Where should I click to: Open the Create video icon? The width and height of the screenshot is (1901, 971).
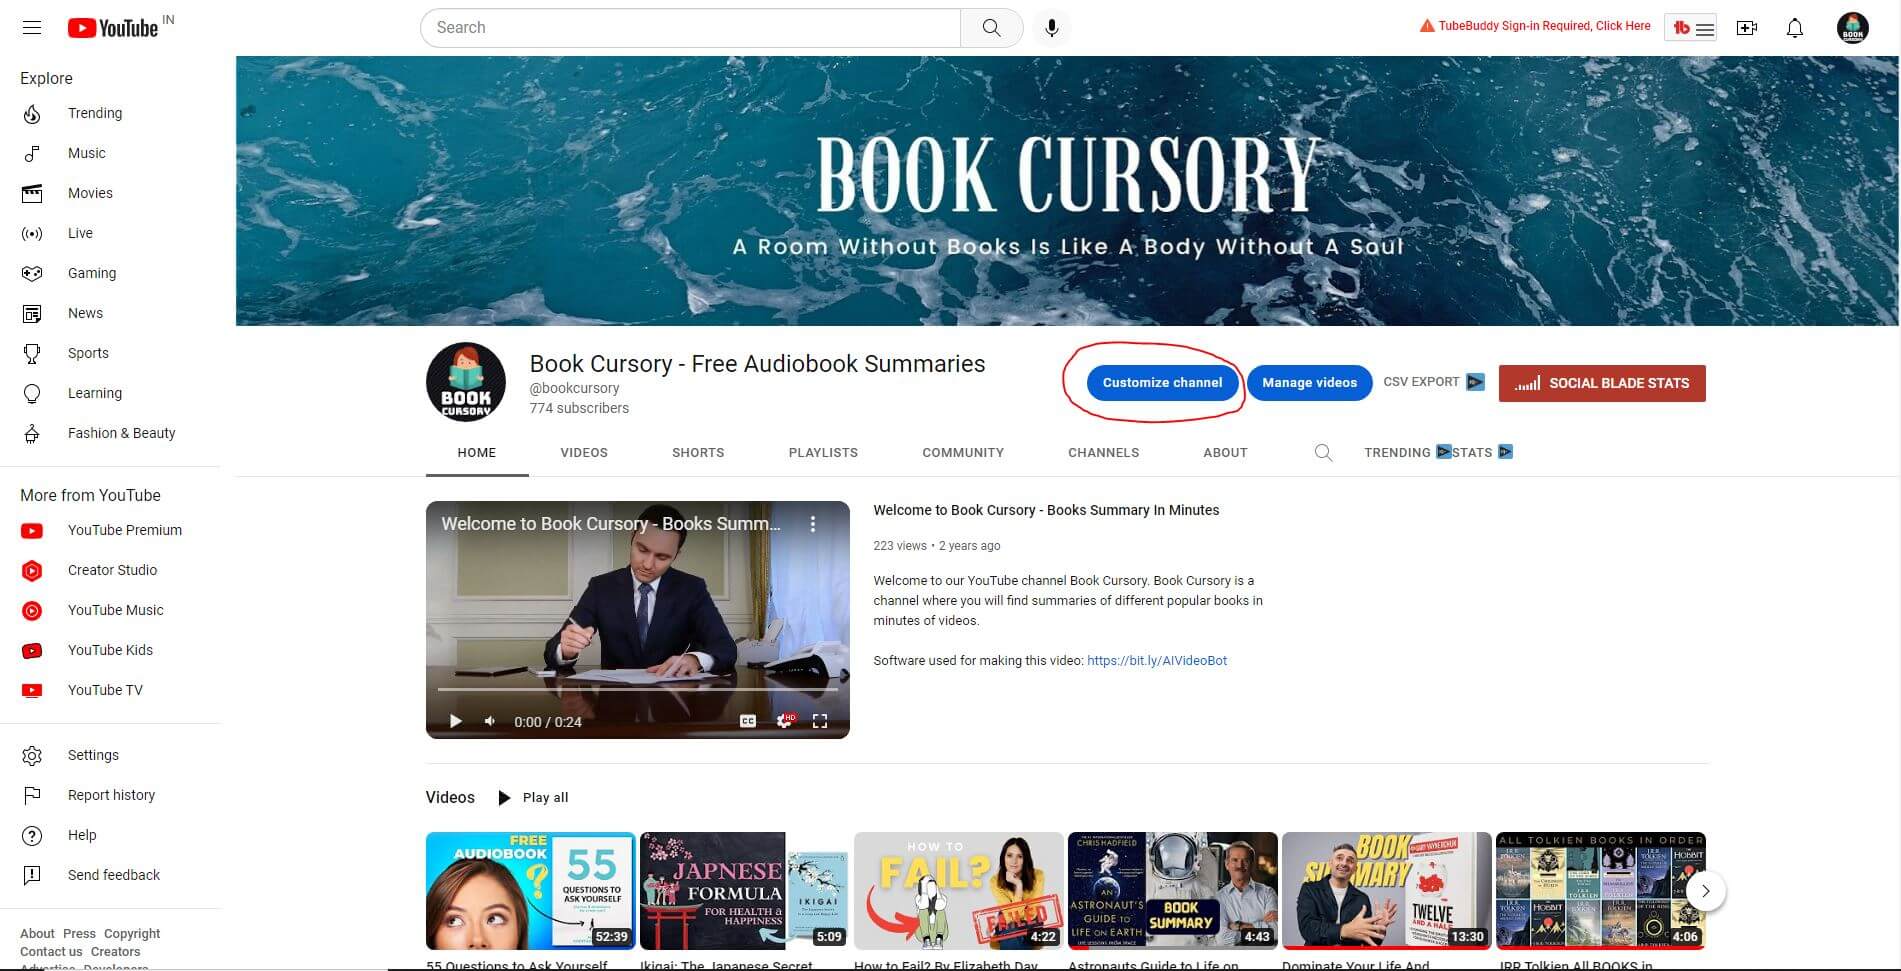(1747, 28)
